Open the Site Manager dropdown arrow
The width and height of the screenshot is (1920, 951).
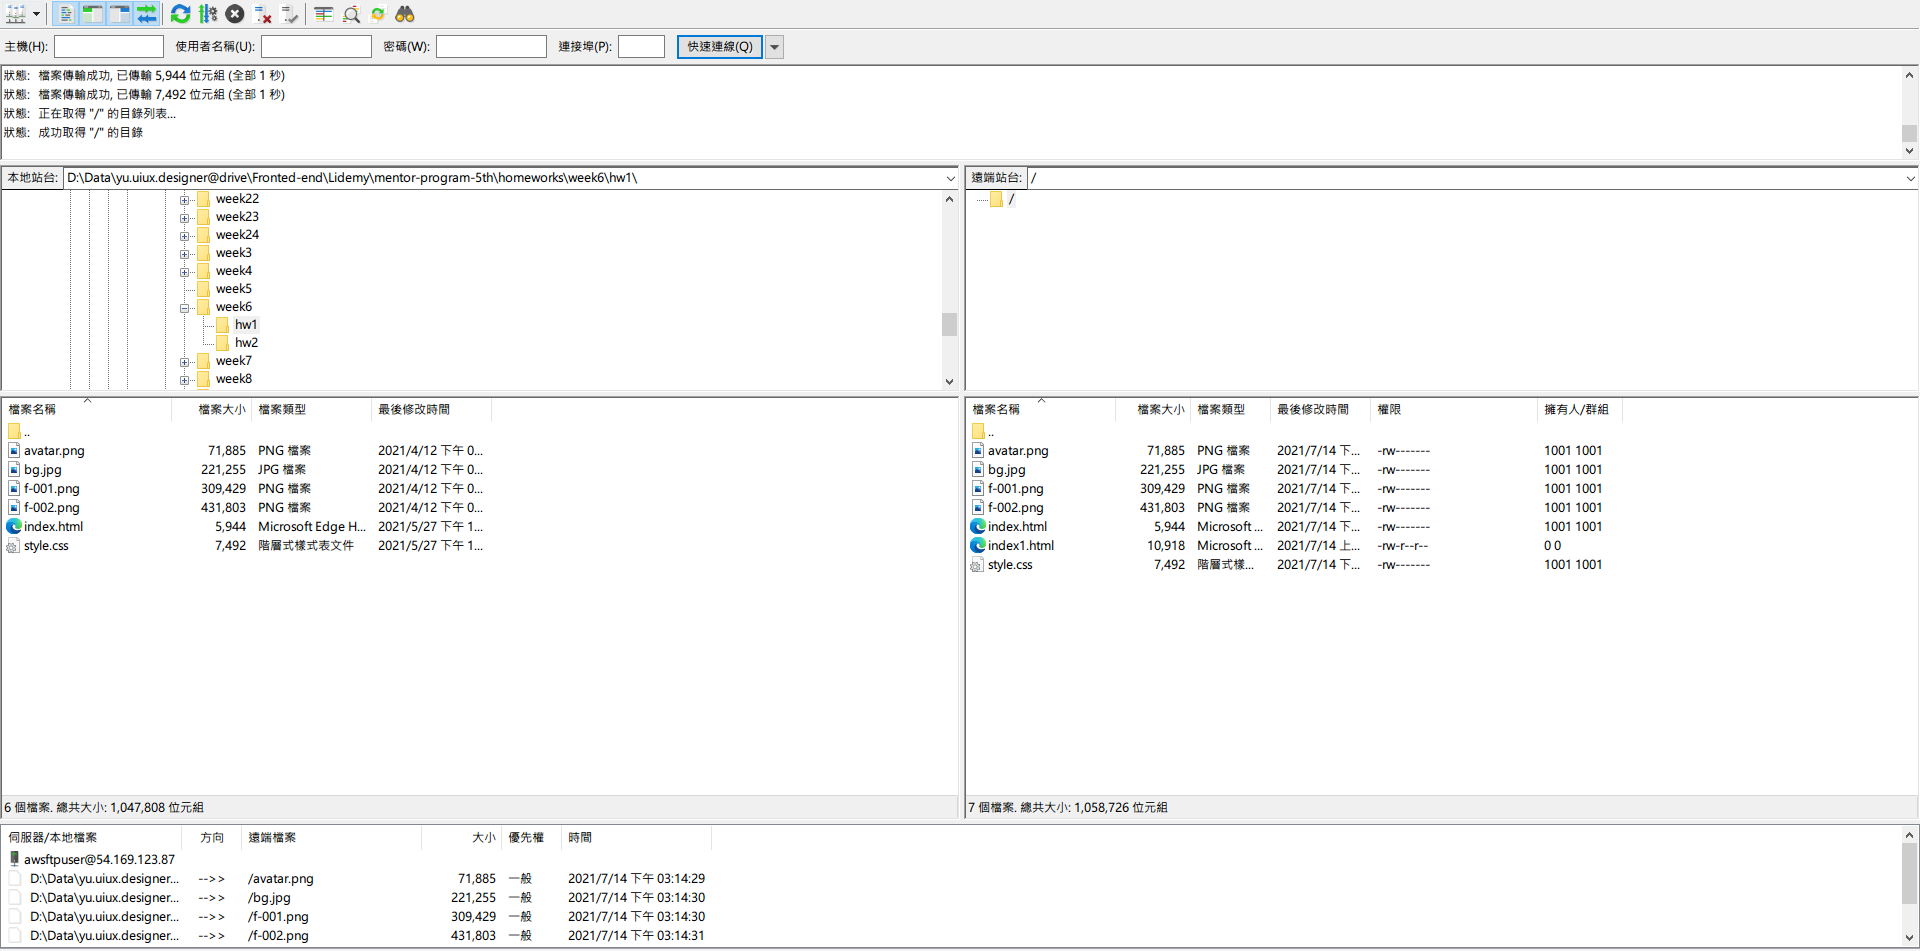[37, 14]
